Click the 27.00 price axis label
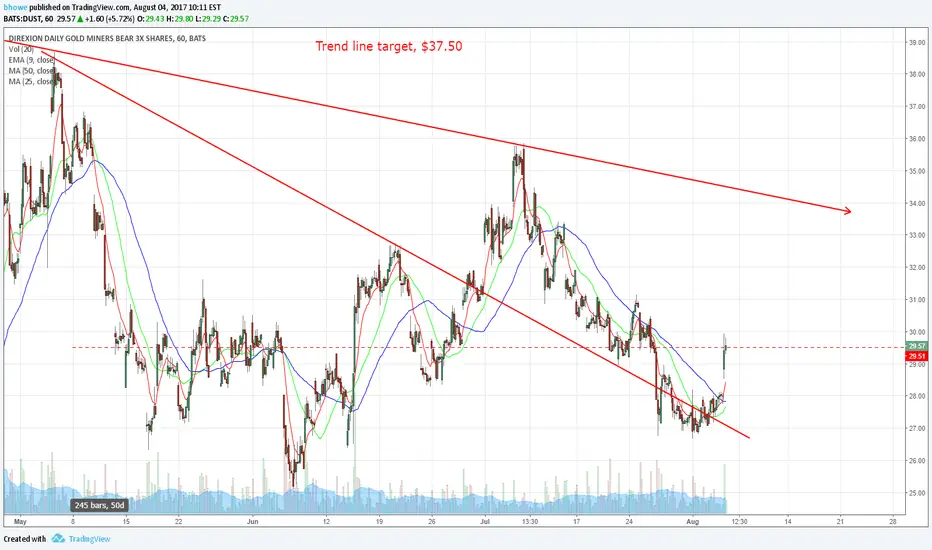This screenshot has width=932, height=550. 917,428
